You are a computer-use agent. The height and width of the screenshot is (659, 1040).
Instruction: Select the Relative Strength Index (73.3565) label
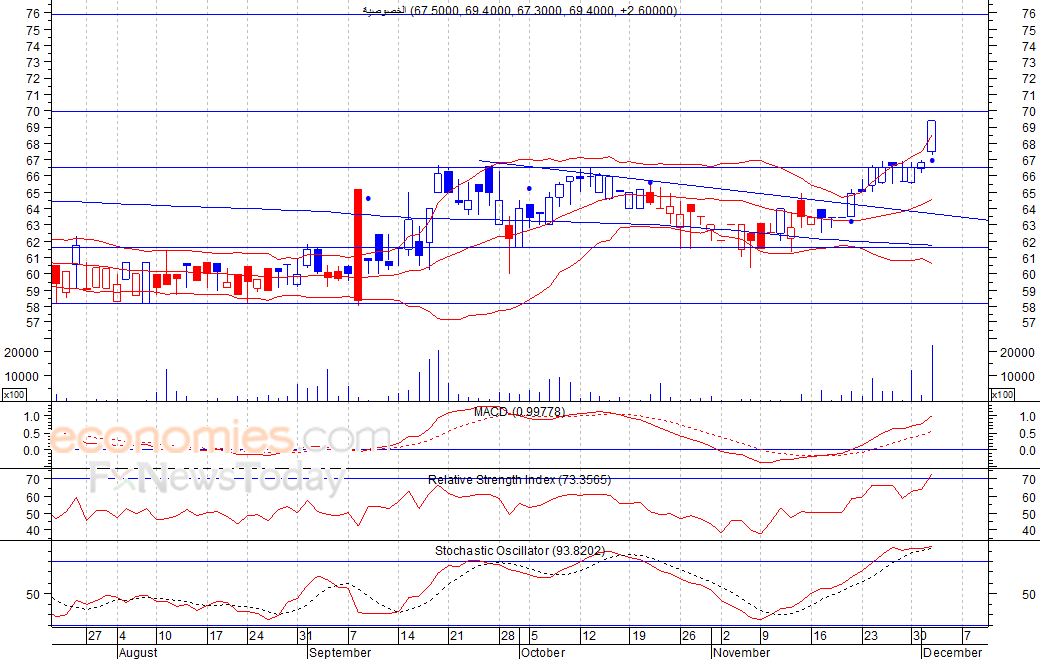519,479
